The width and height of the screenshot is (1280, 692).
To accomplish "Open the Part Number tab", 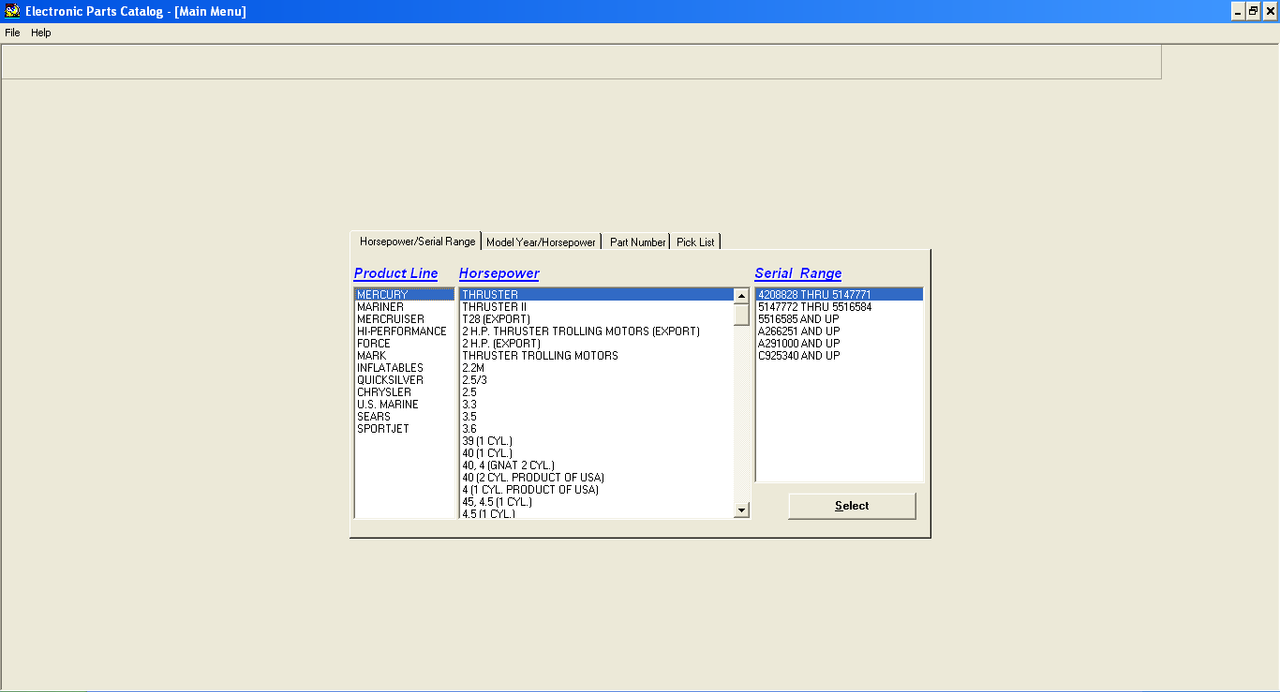I will [637, 242].
